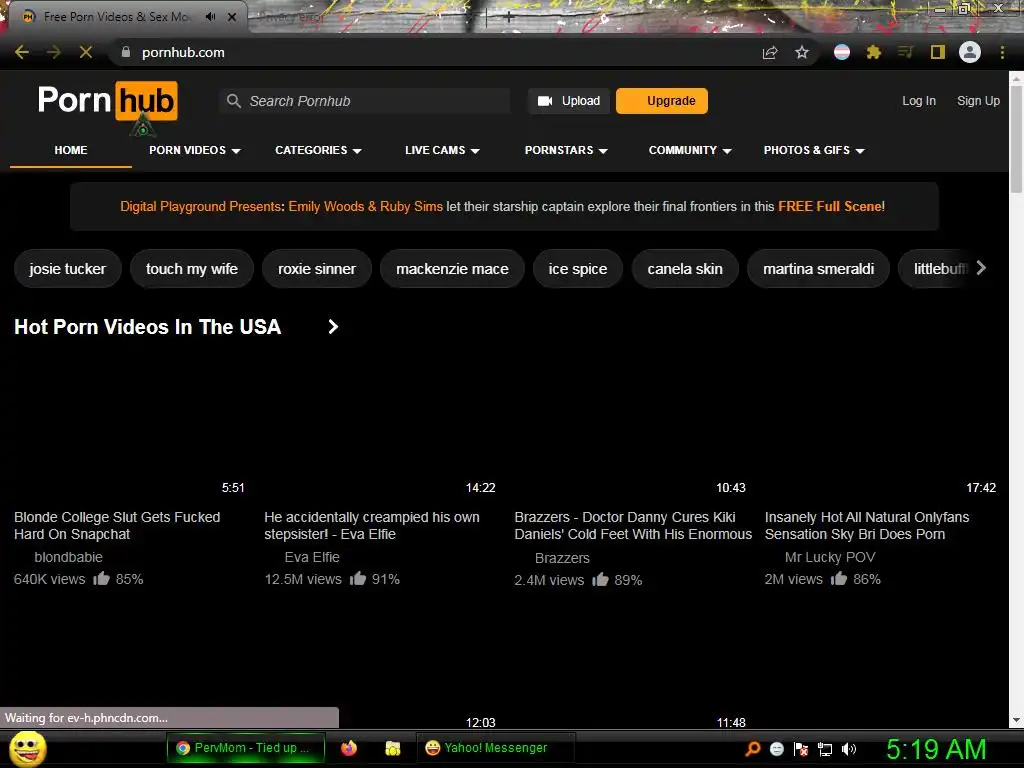
Task: Open the smiley face Start button
Action: click(x=27, y=748)
